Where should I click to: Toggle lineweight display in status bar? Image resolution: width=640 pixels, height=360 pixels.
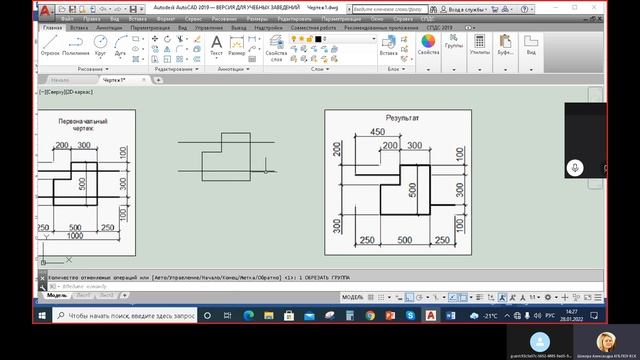click(480, 298)
